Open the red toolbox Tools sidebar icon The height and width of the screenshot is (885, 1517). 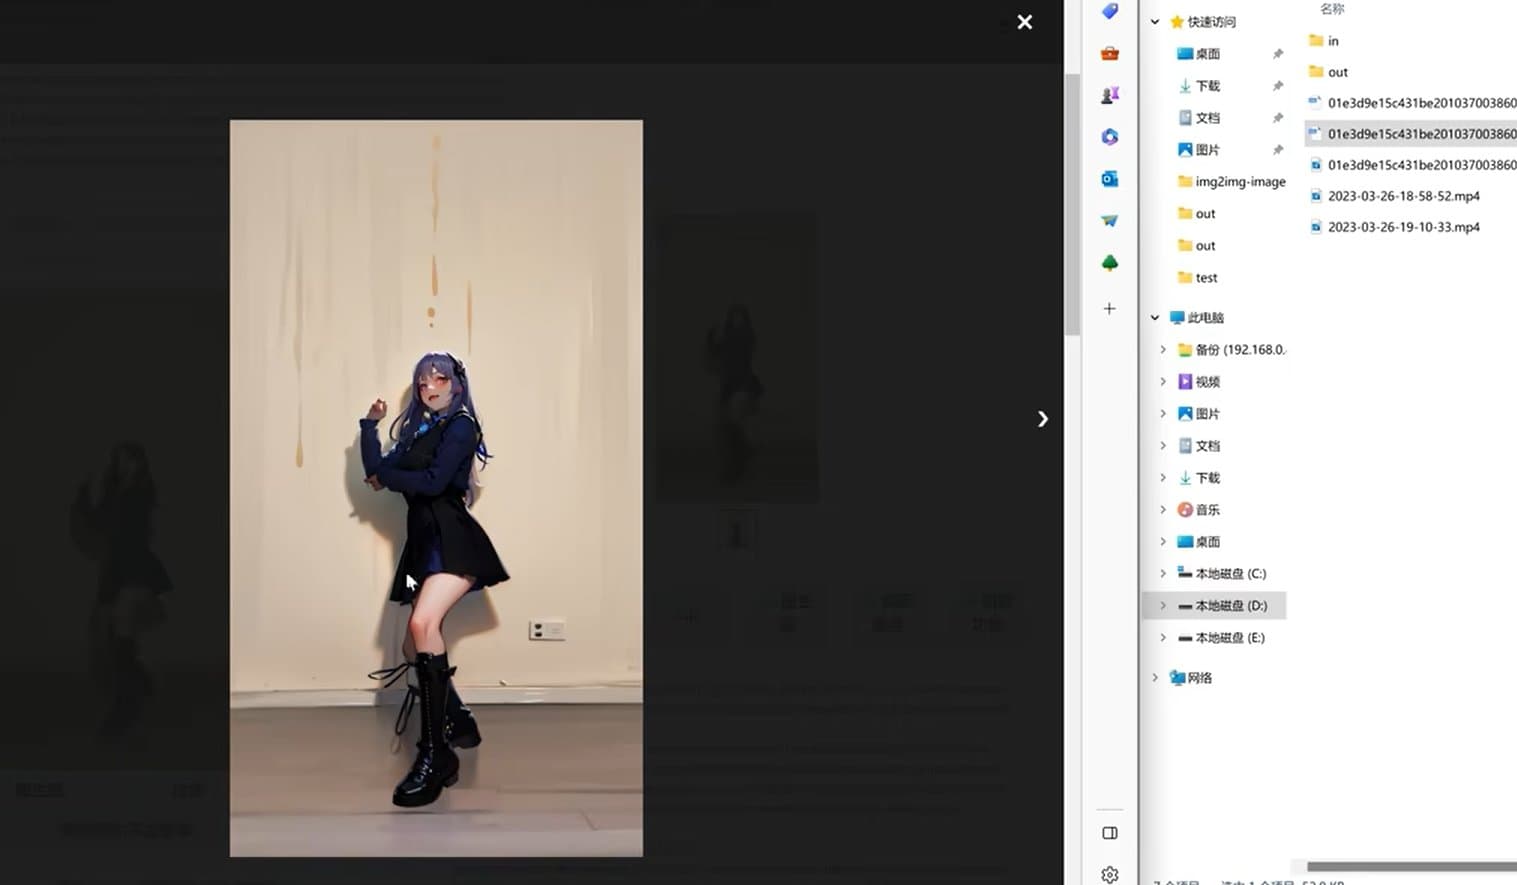click(1109, 54)
